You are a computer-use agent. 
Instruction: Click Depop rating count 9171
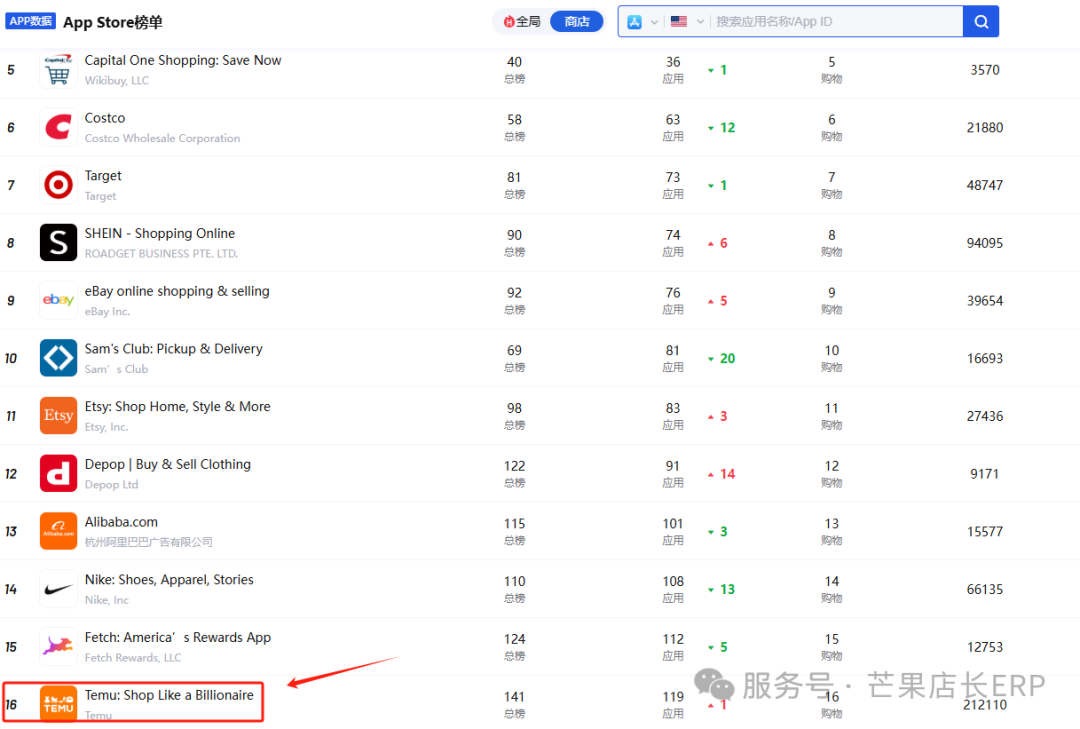(x=985, y=474)
